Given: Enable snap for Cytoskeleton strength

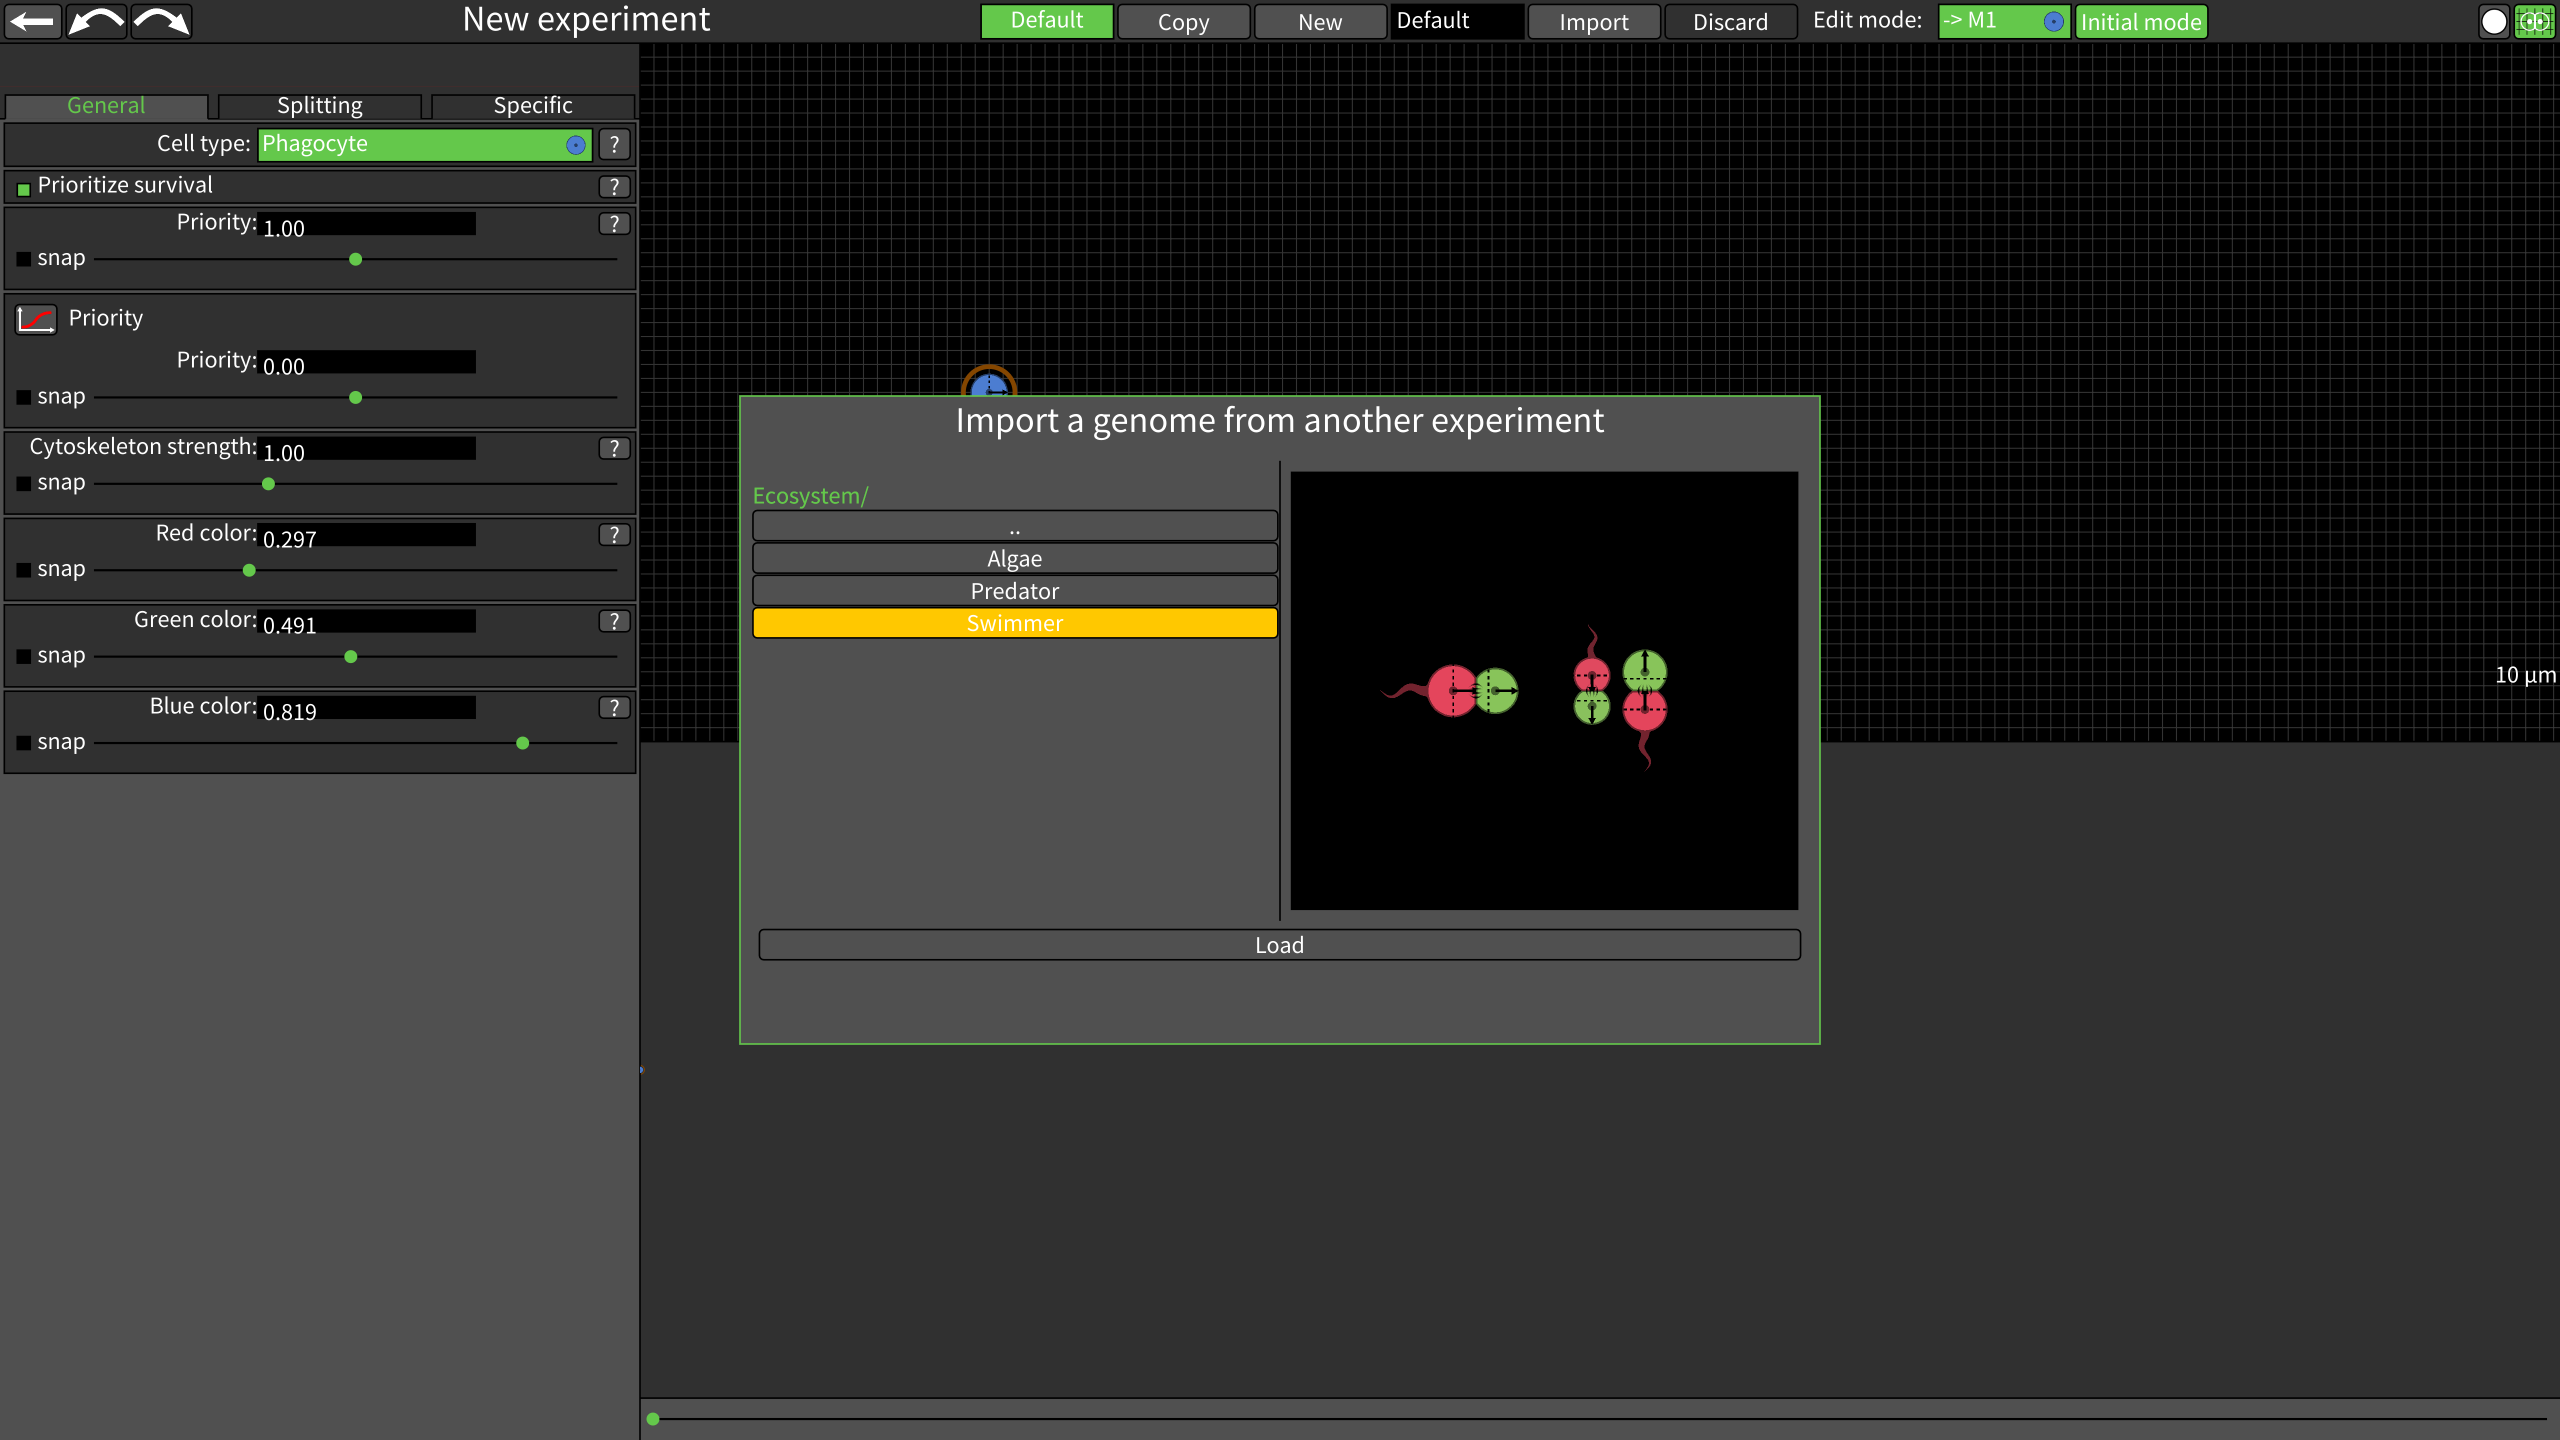Looking at the screenshot, I should (24, 484).
